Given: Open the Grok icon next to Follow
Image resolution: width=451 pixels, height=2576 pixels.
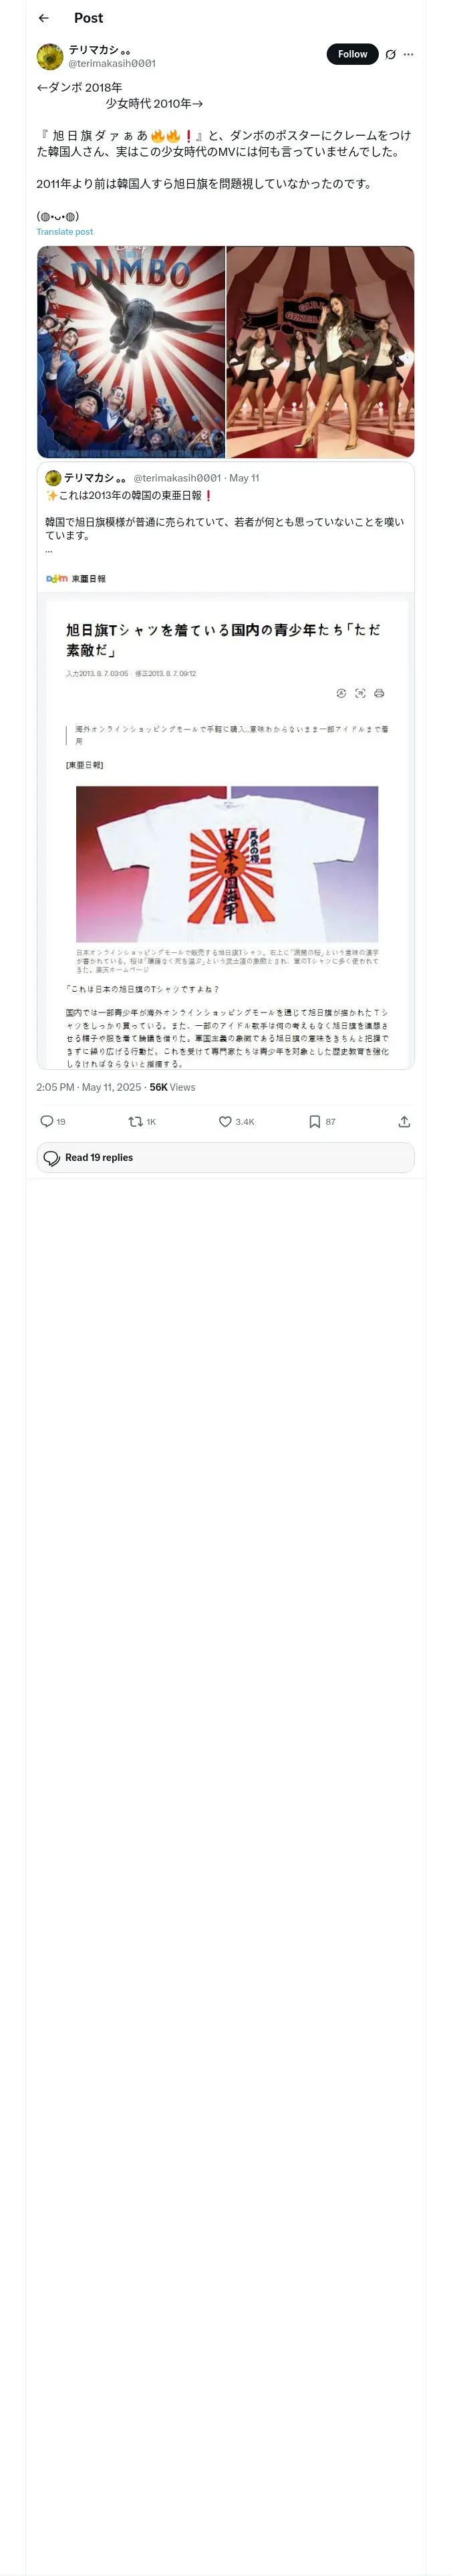Looking at the screenshot, I should tap(390, 55).
